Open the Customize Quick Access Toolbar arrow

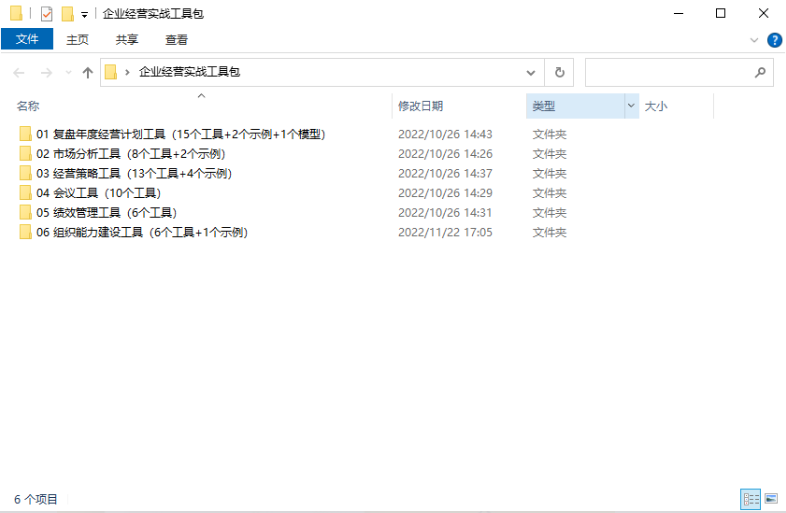[x=85, y=15]
